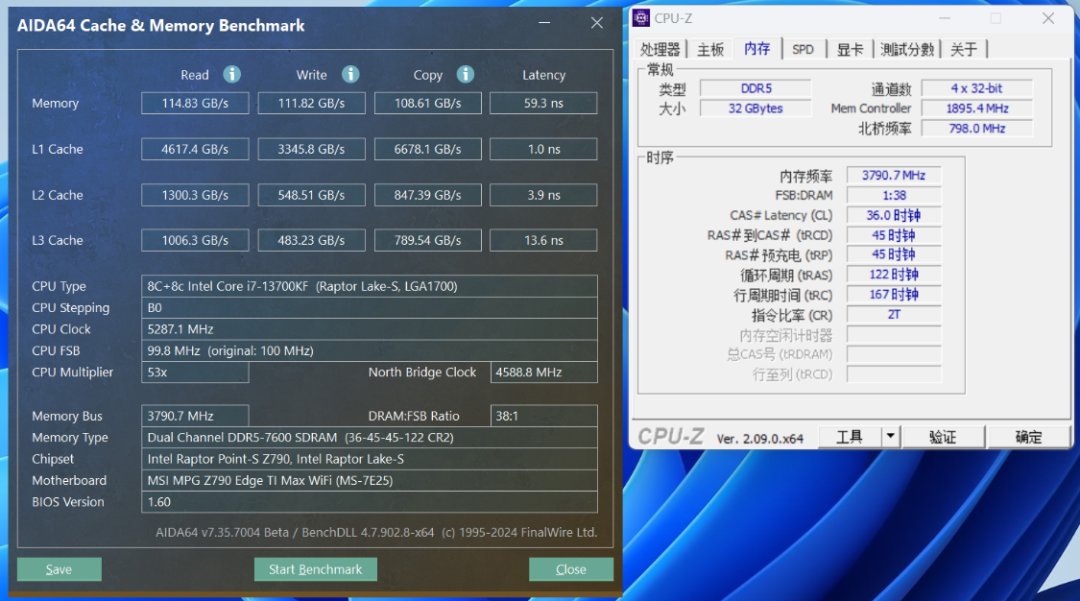Click Memory Copy value 108.61 GB/s
The image size is (1080, 601).
pyautogui.click(x=428, y=103)
